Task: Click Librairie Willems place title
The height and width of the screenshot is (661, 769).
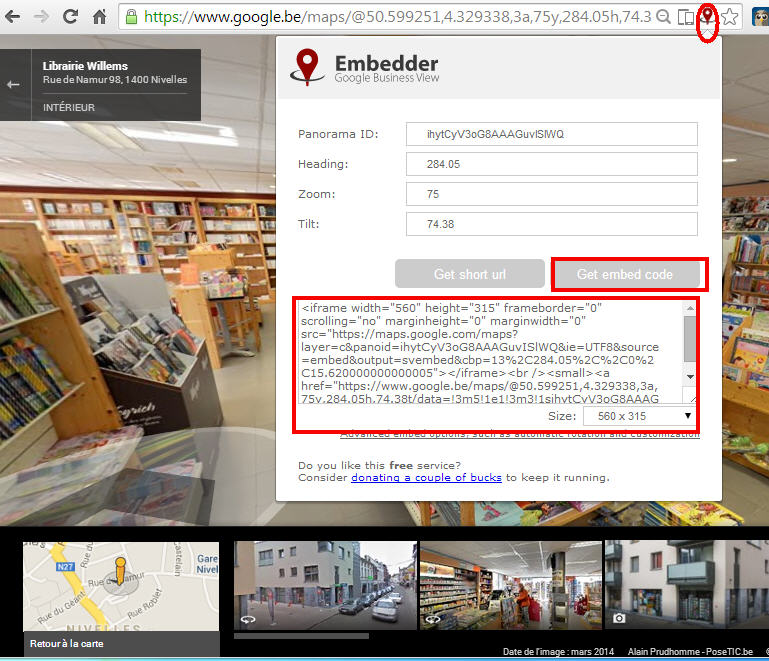Action: tap(85, 66)
